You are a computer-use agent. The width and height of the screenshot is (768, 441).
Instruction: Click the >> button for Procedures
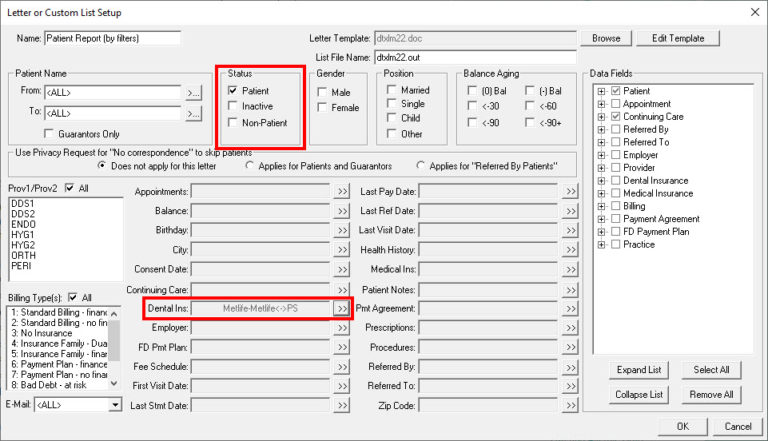tap(570, 347)
